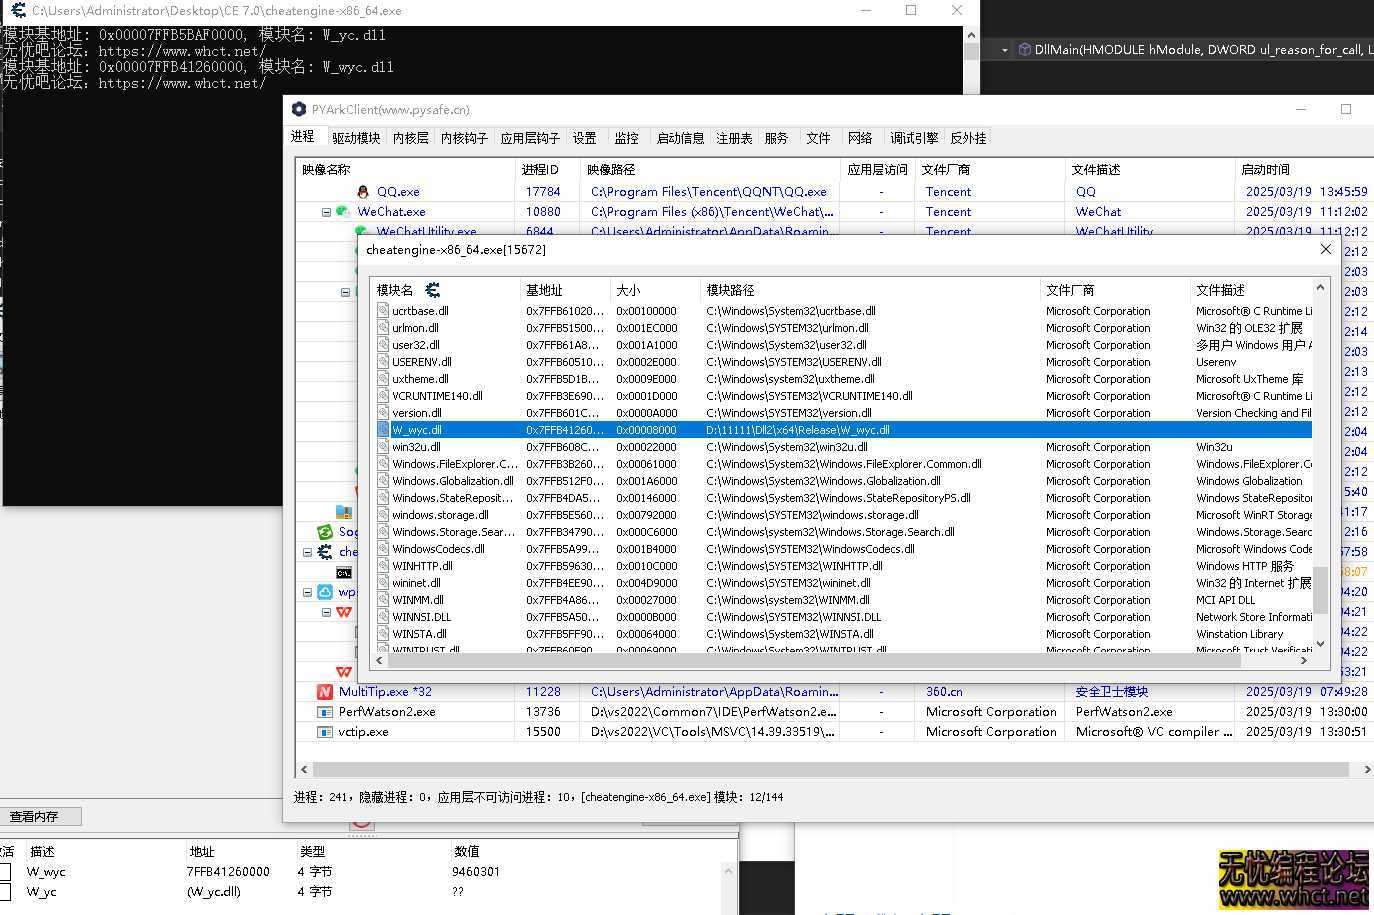Tick the W_yc address entry checkbox
Viewport: 1374px width, 915px height.
tap(6, 892)
